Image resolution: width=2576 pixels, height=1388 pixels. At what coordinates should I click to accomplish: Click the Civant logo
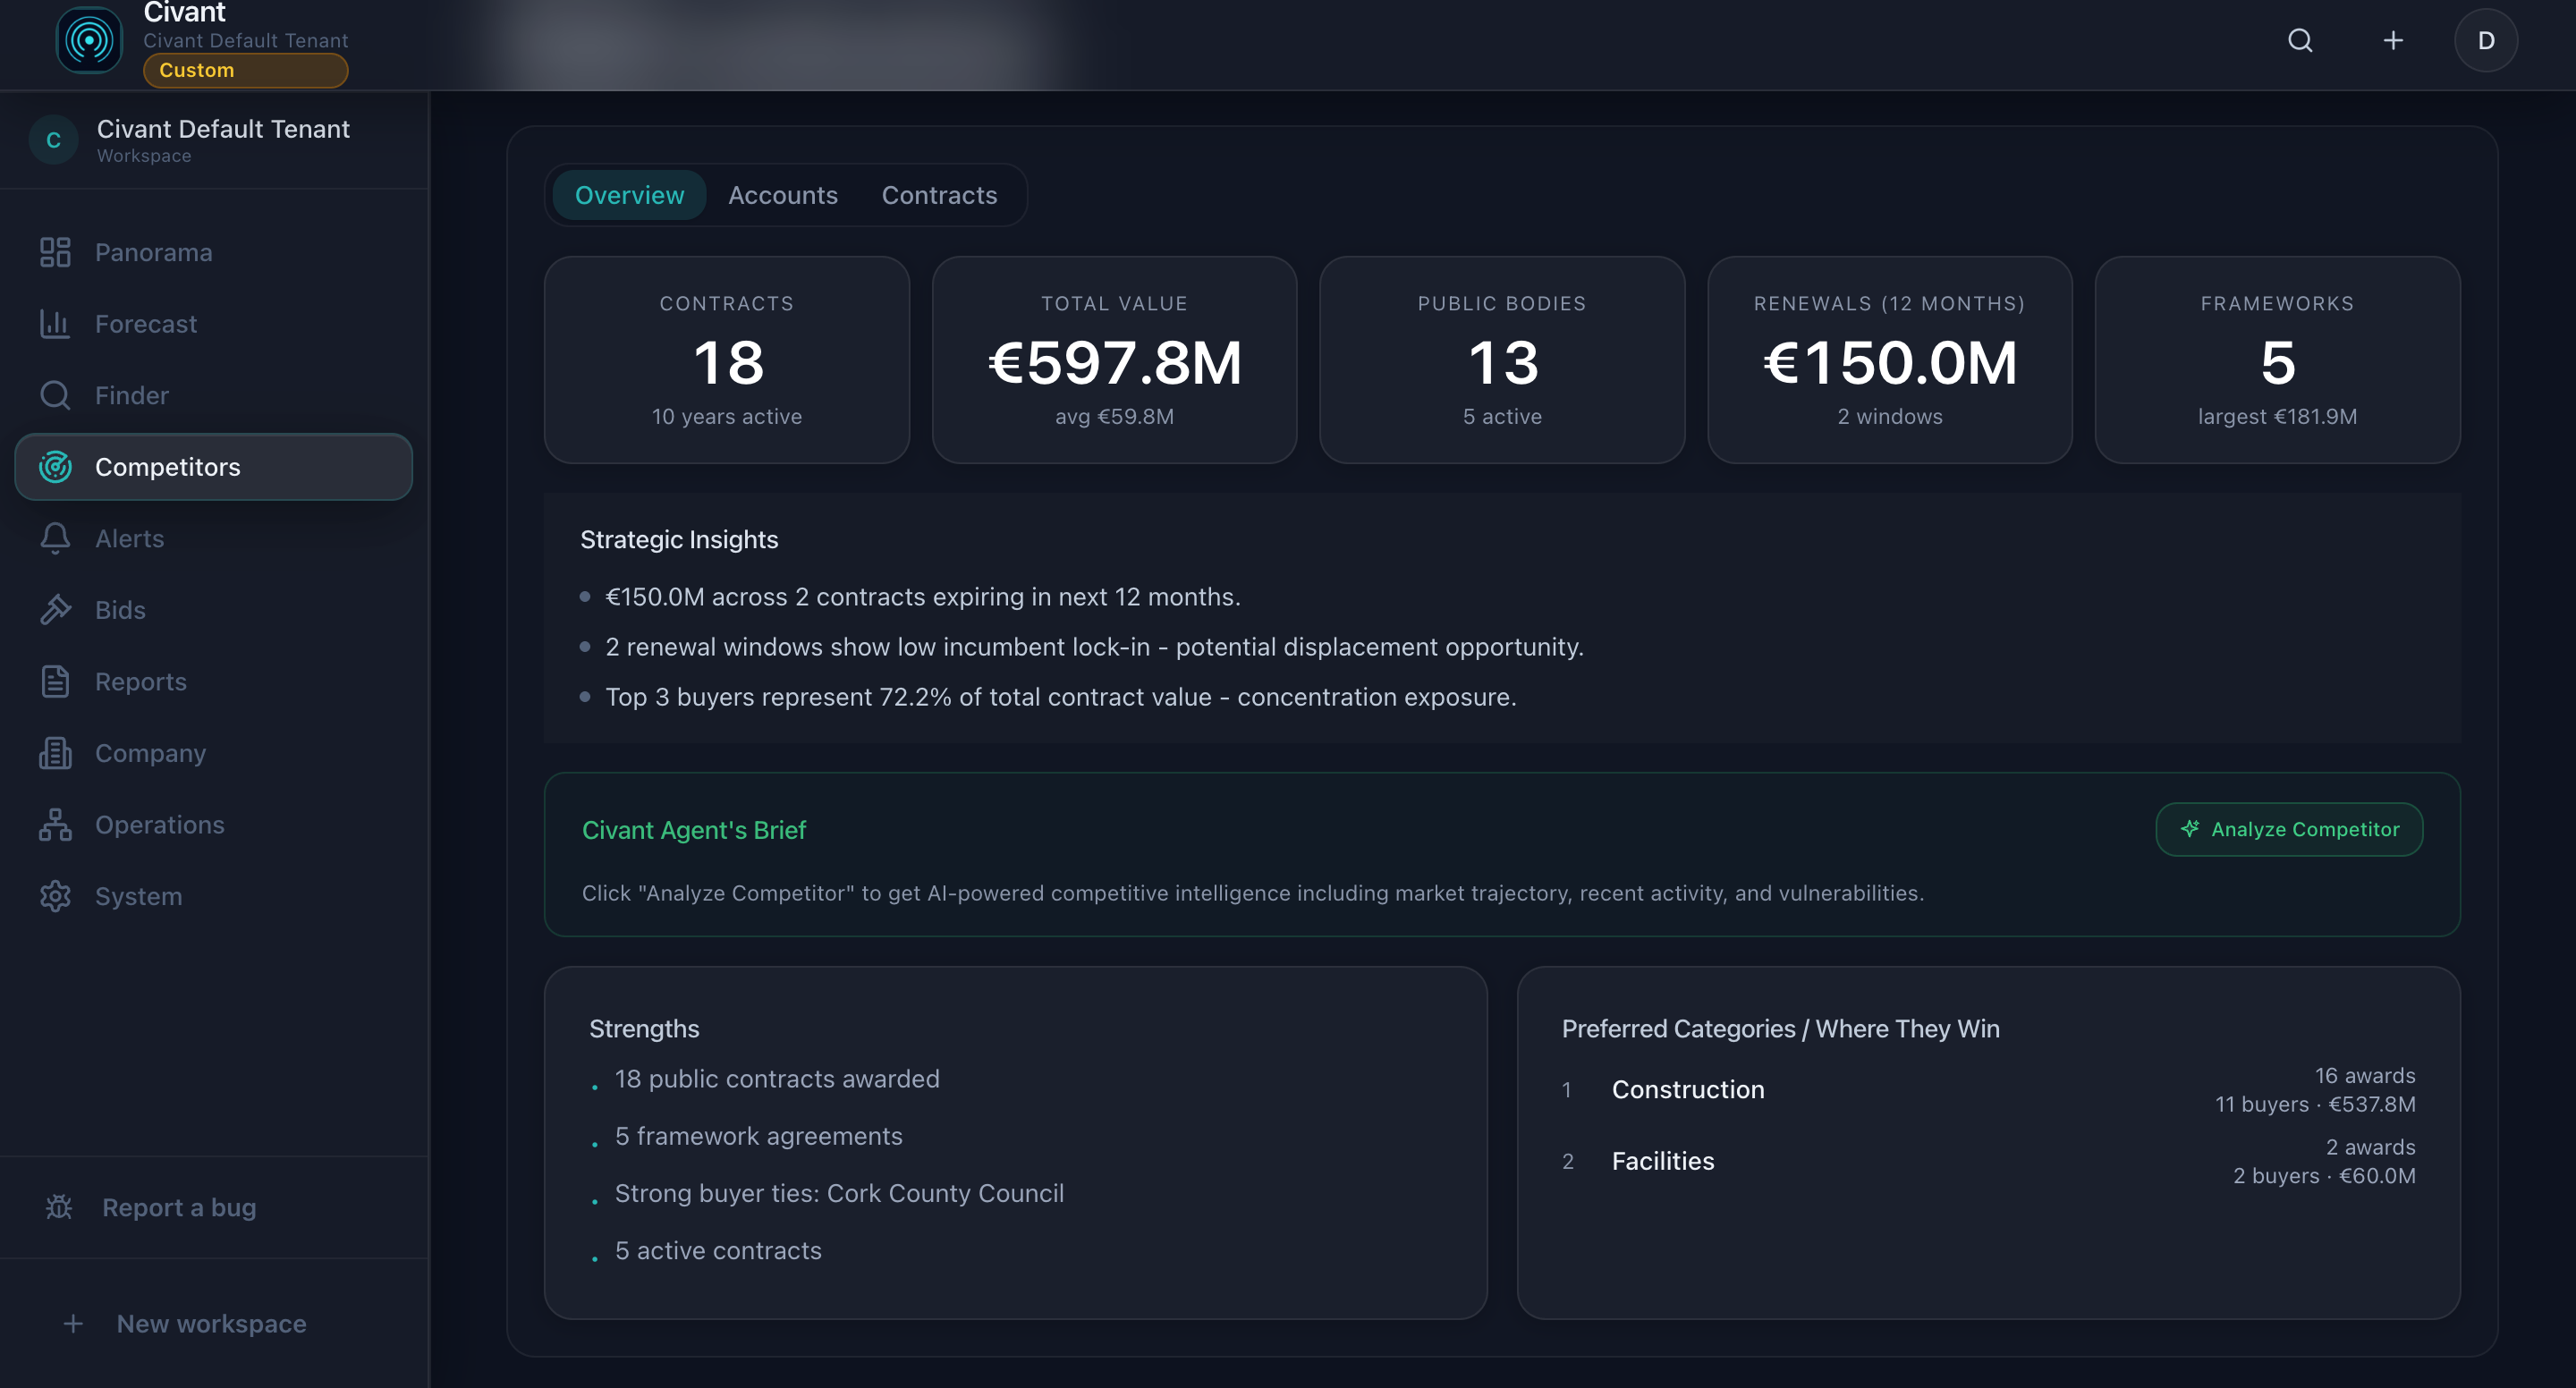coord(89,40)
